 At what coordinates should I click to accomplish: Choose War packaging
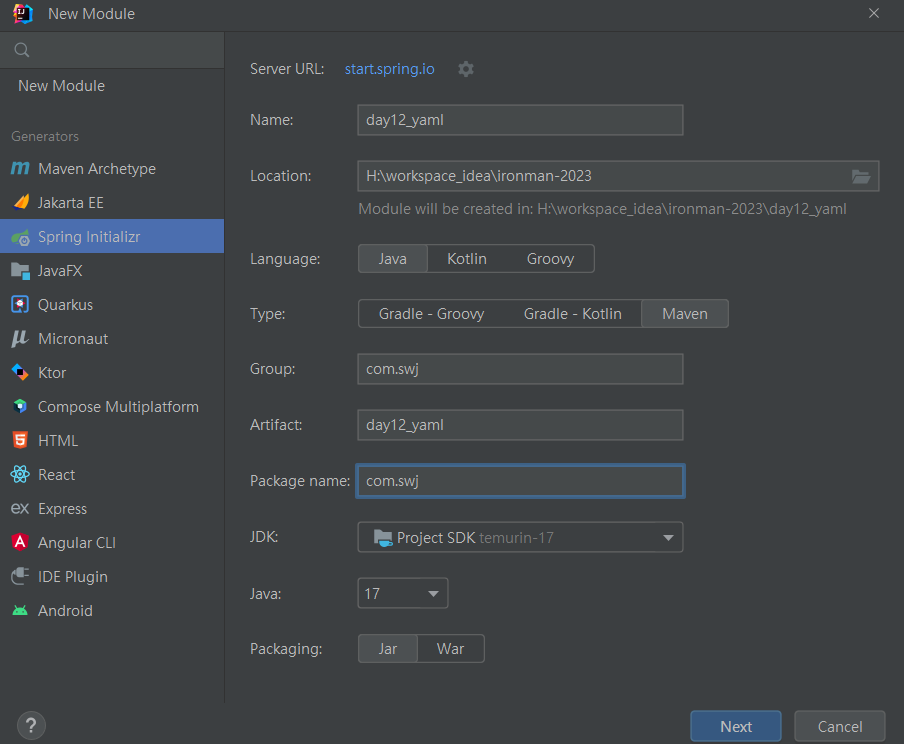pos(450,649)
